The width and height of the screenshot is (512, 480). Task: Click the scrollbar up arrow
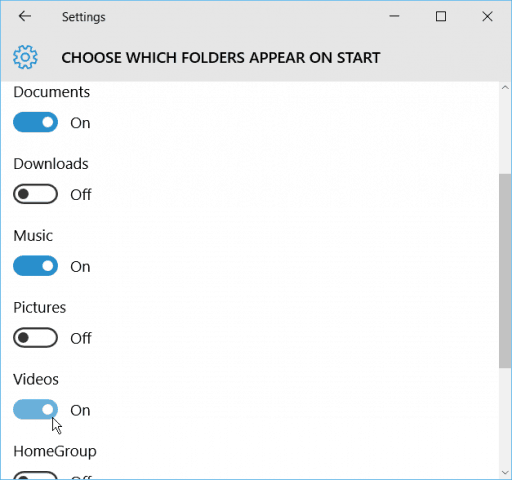[505, 88]
